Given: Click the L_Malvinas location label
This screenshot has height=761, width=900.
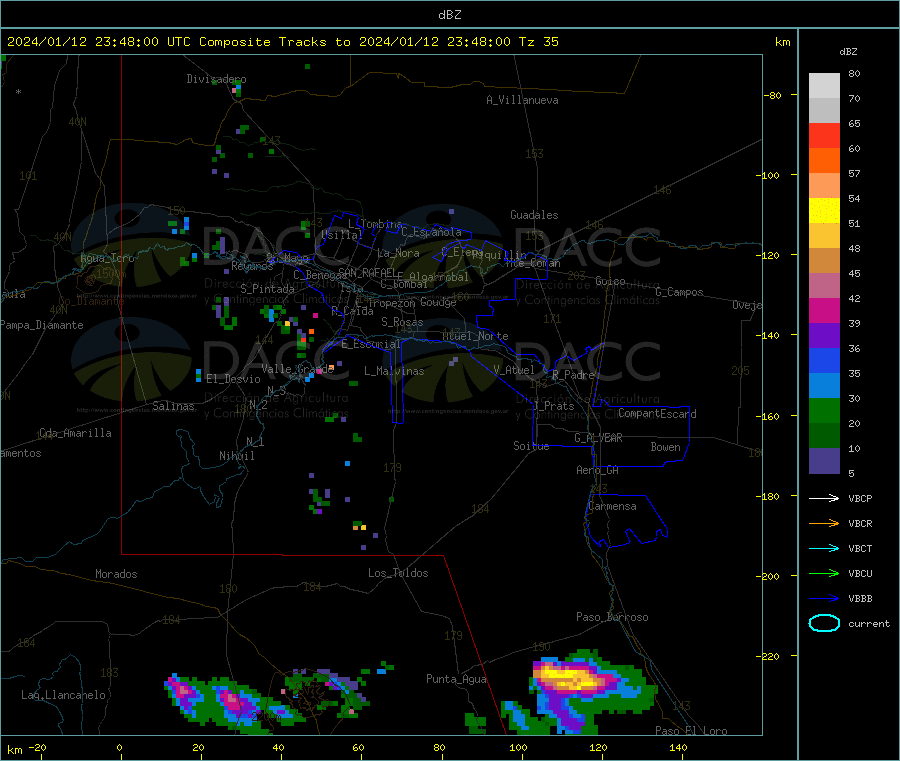Looking at the screenshot, I should click(x=394, y=371).
